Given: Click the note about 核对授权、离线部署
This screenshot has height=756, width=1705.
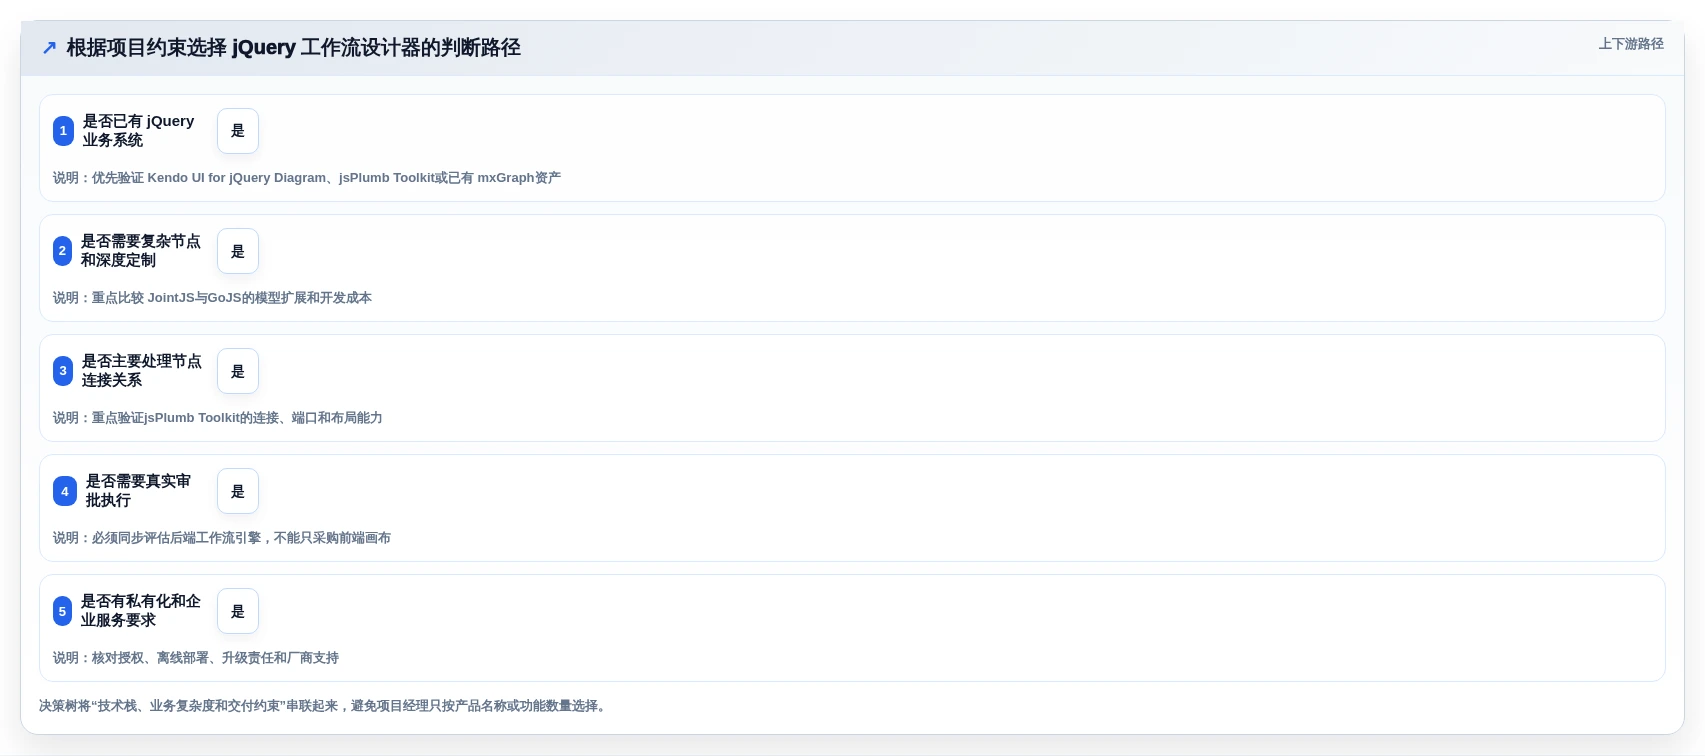Looking at the screenshot, I should (196, 658).
